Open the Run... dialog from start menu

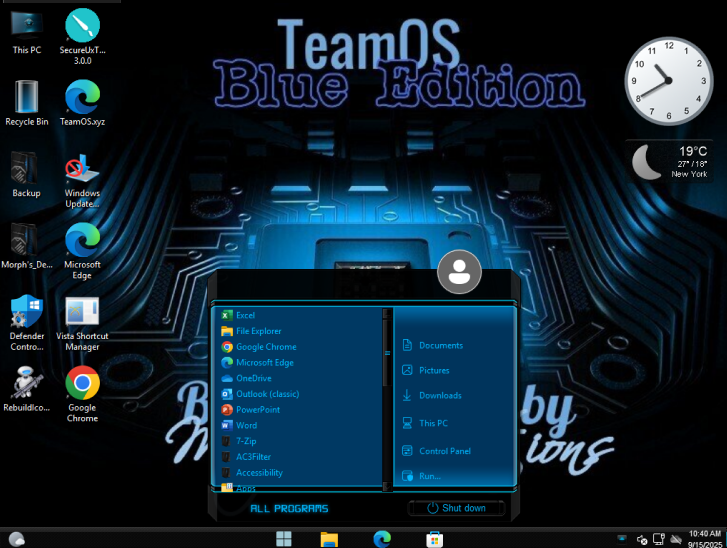point(421,476)
